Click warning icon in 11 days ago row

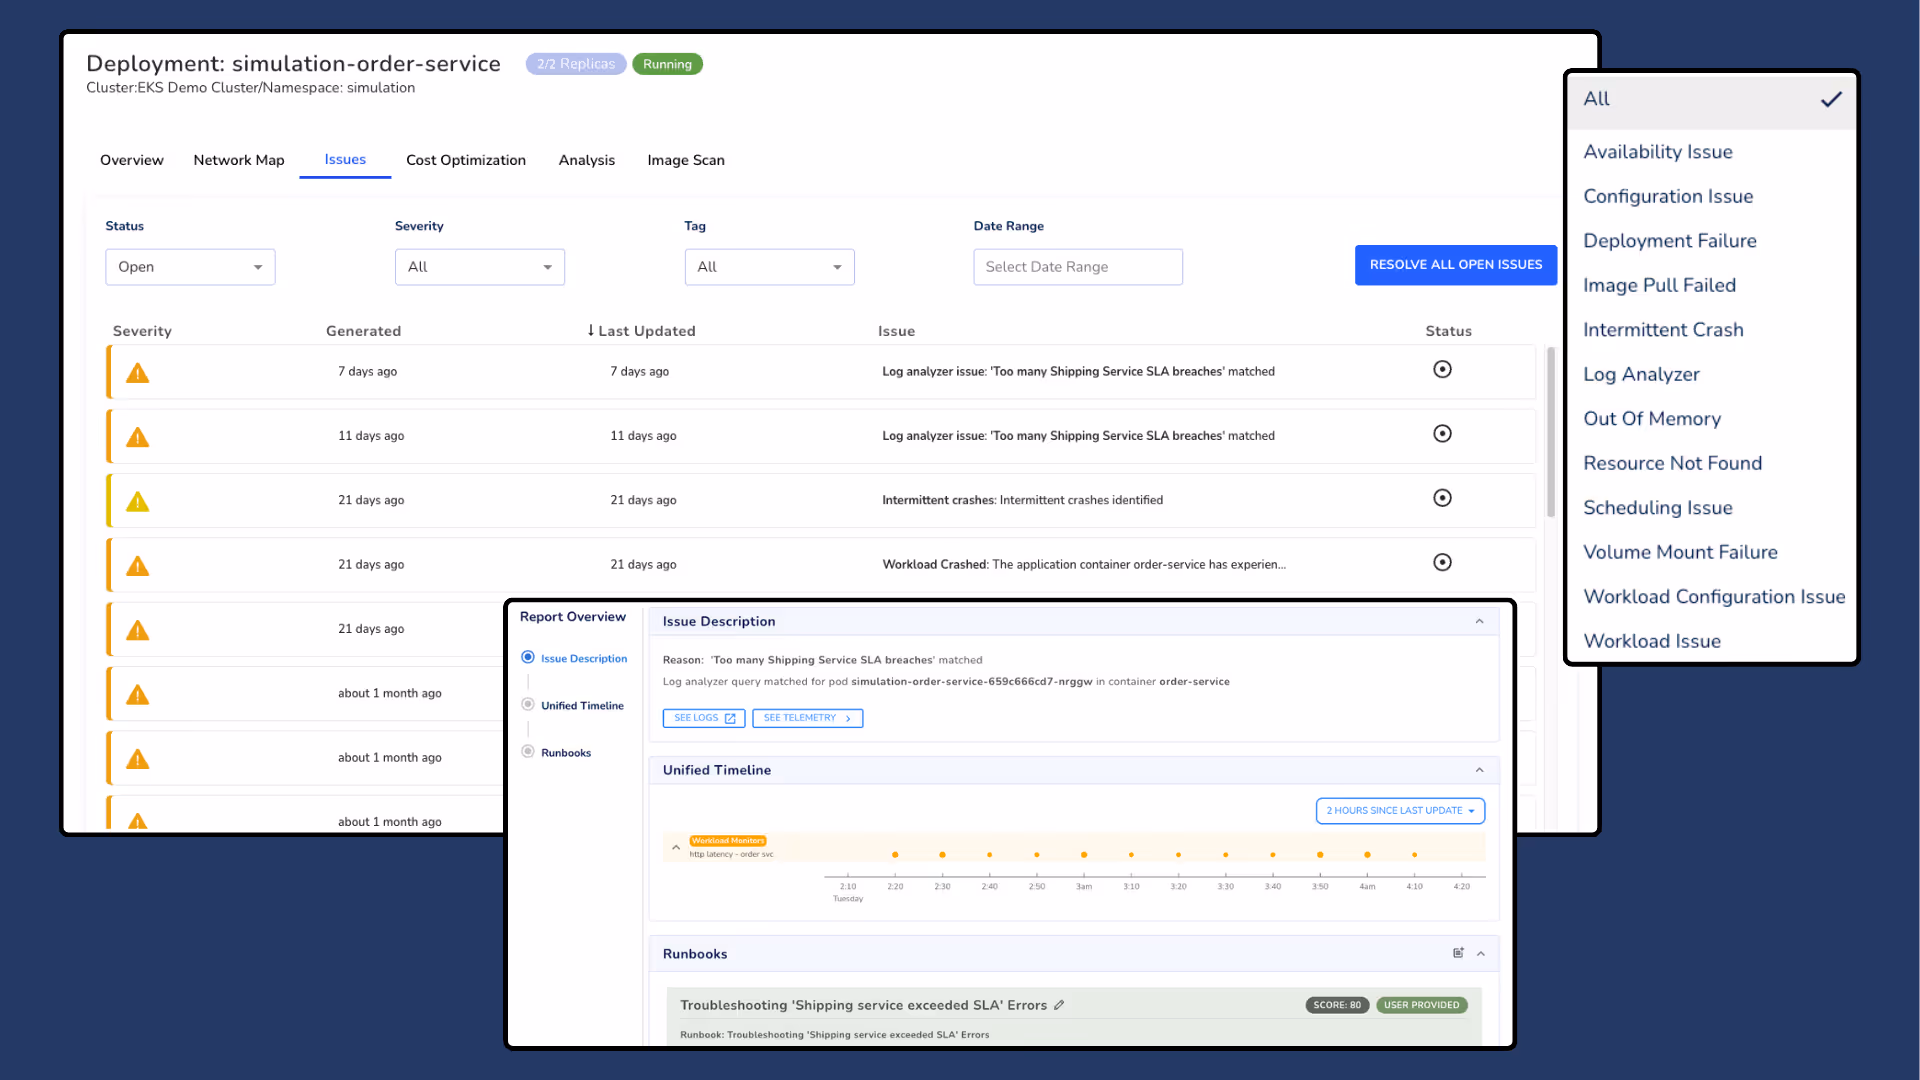[x=137, y=437]
